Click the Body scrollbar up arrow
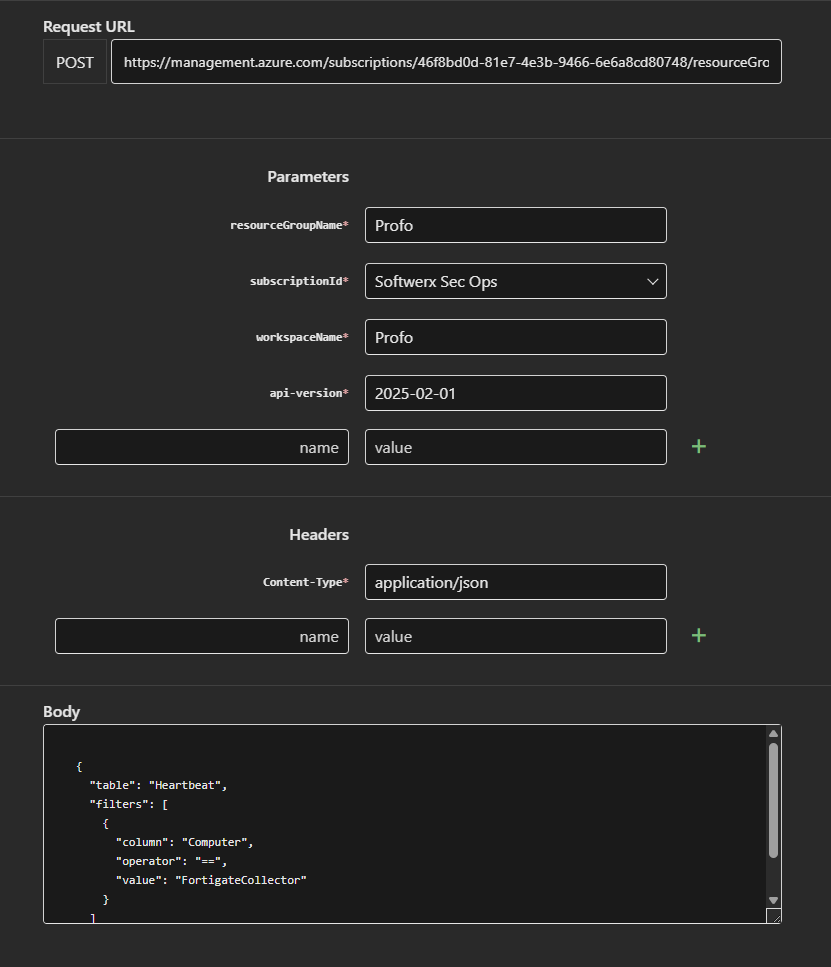 (773, 733)
